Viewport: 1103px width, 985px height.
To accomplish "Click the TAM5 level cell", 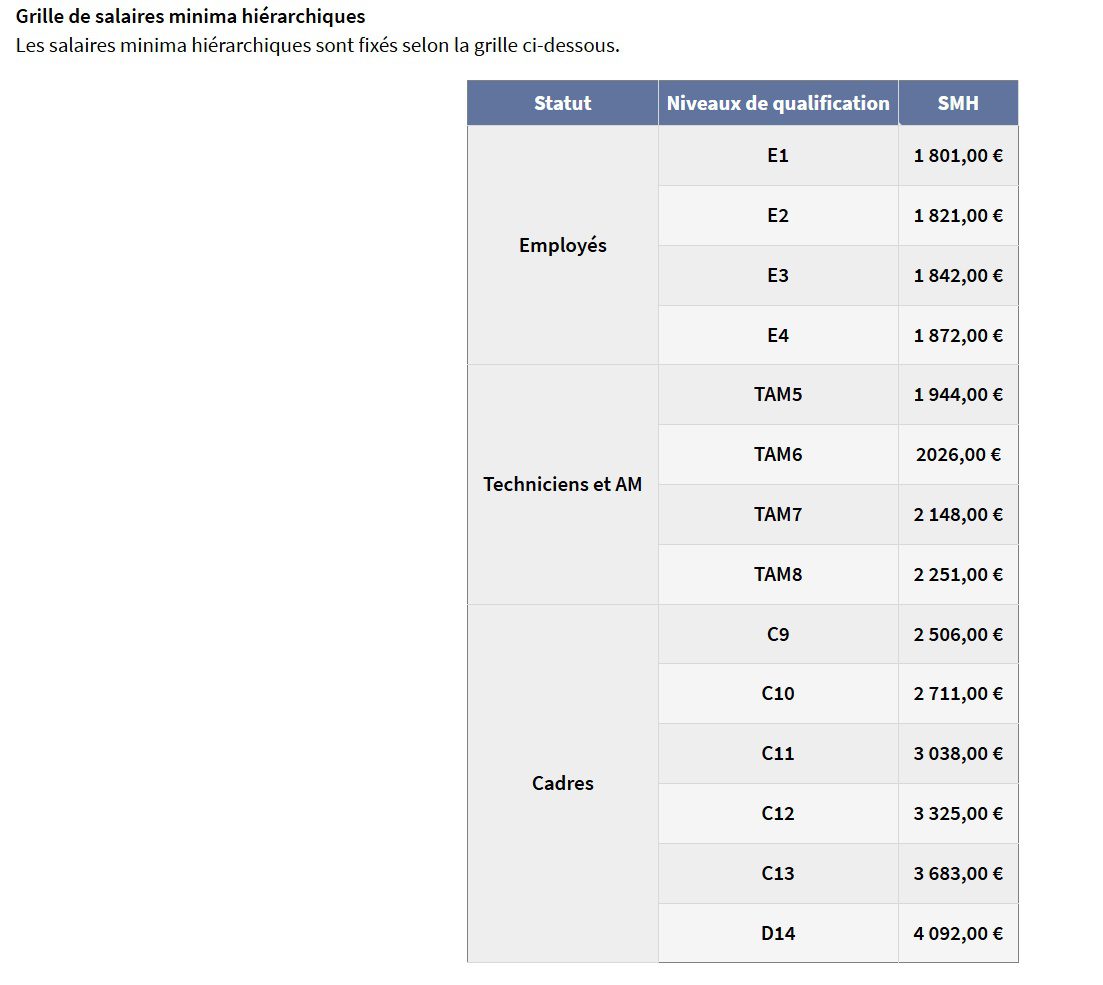I will click(x=778, y=395).
